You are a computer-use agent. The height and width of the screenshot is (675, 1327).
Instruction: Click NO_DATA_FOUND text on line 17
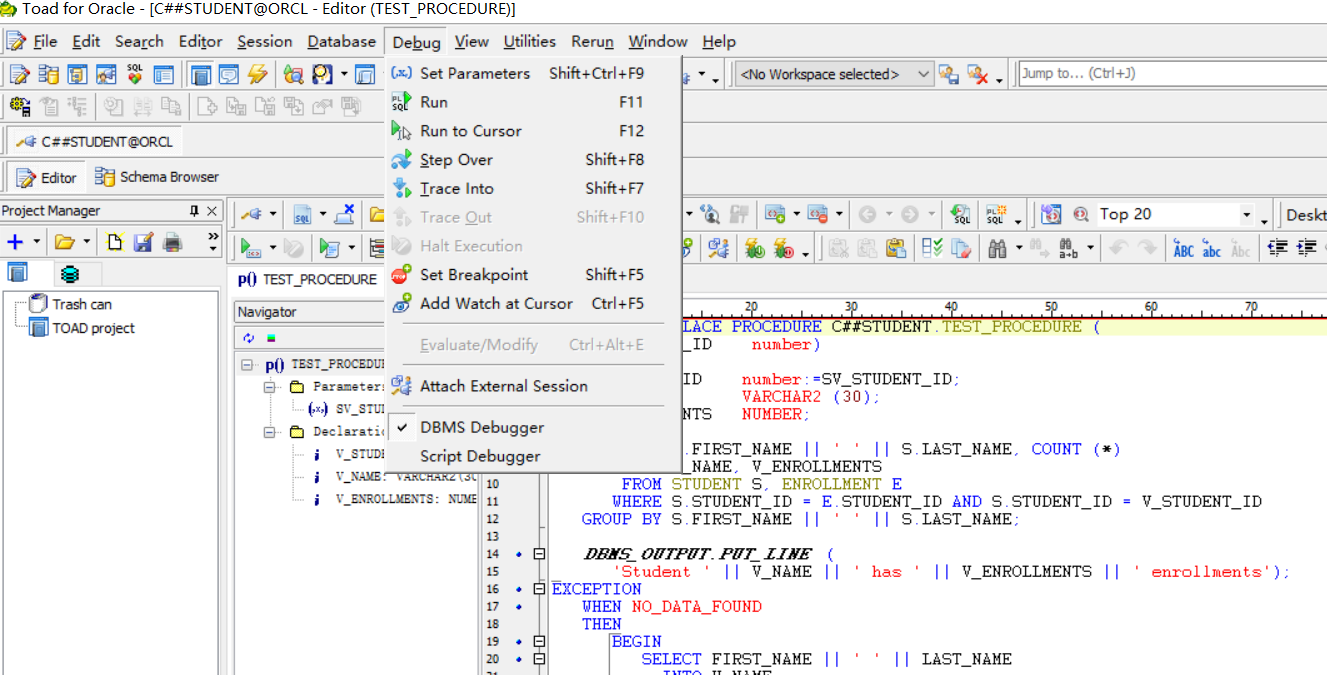(x=696, y=607)
